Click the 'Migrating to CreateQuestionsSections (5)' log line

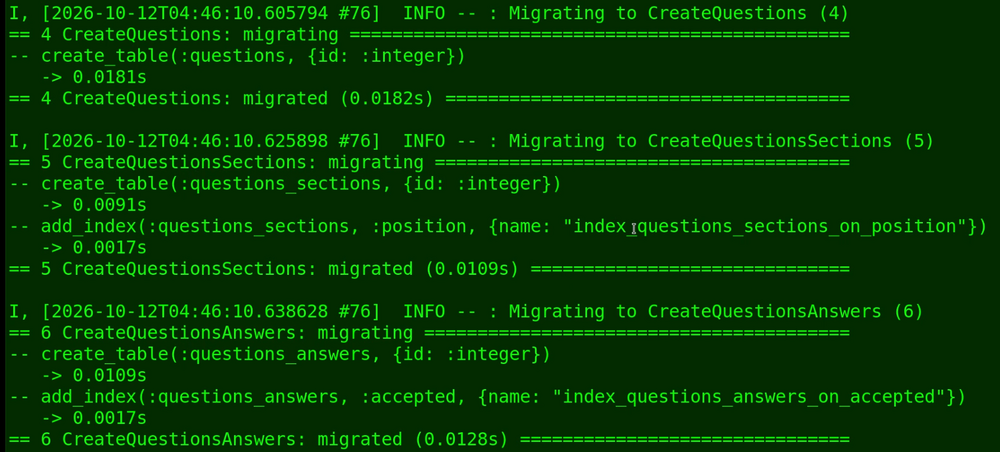pos(471,141)
